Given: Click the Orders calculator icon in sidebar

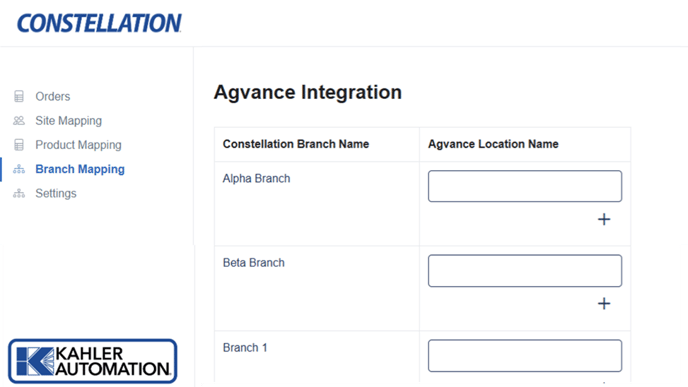Looking at the screenshot, I should click(19, 96).
